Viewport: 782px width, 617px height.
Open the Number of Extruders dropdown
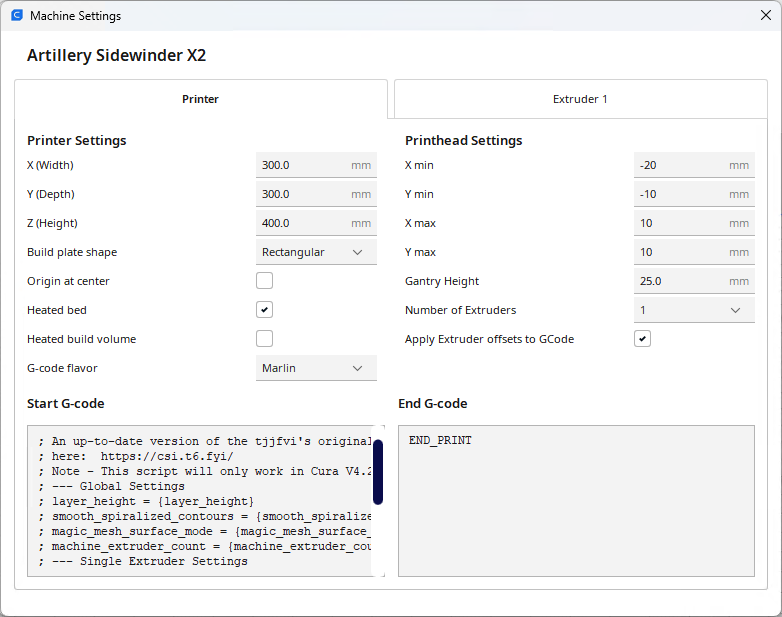point(694,310)
